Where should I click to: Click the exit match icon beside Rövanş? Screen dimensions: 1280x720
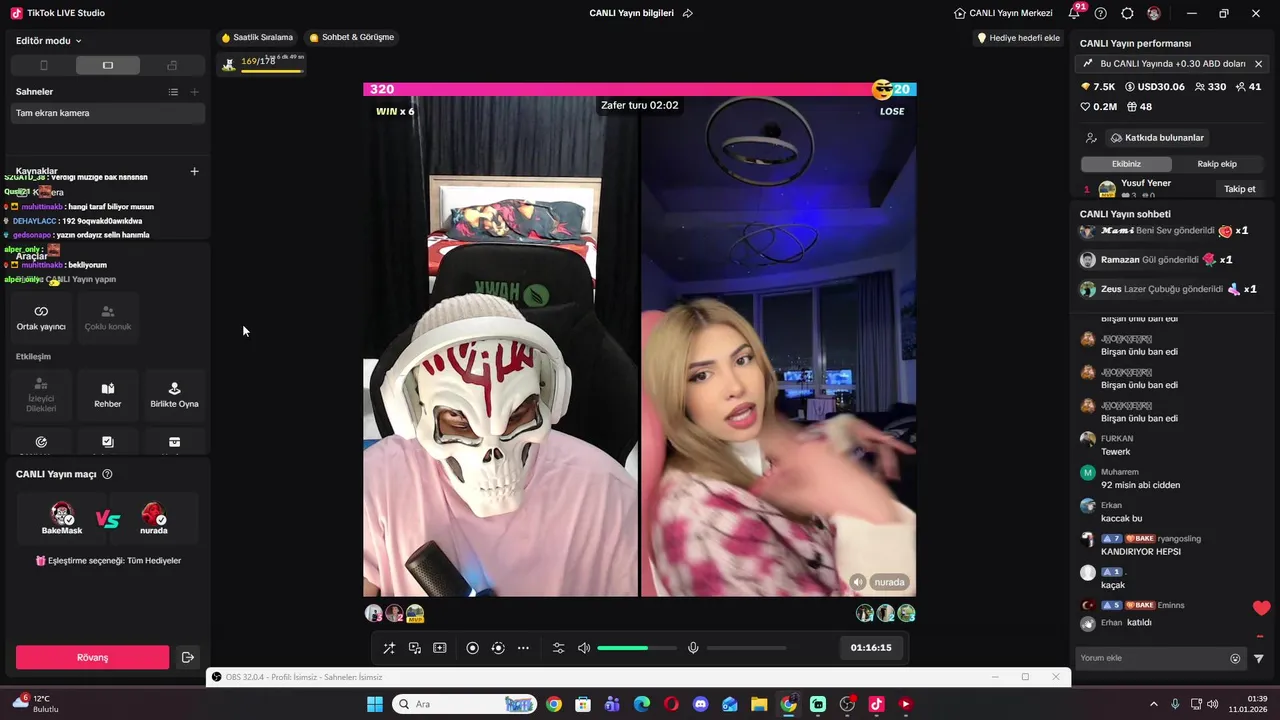tap(187, 657)
